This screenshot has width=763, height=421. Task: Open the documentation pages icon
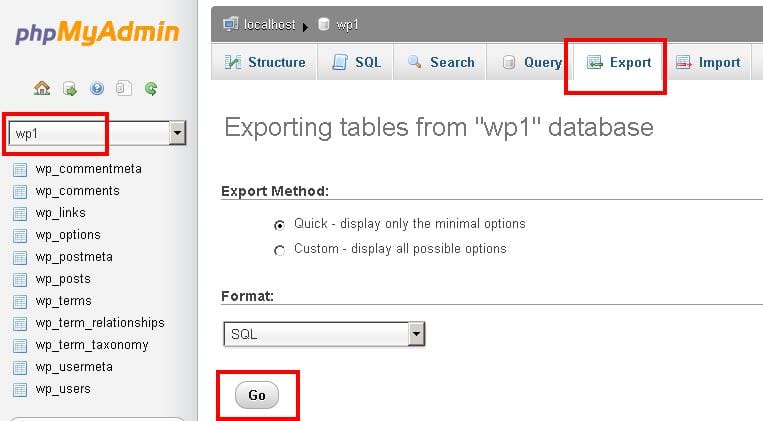(124, 88)
